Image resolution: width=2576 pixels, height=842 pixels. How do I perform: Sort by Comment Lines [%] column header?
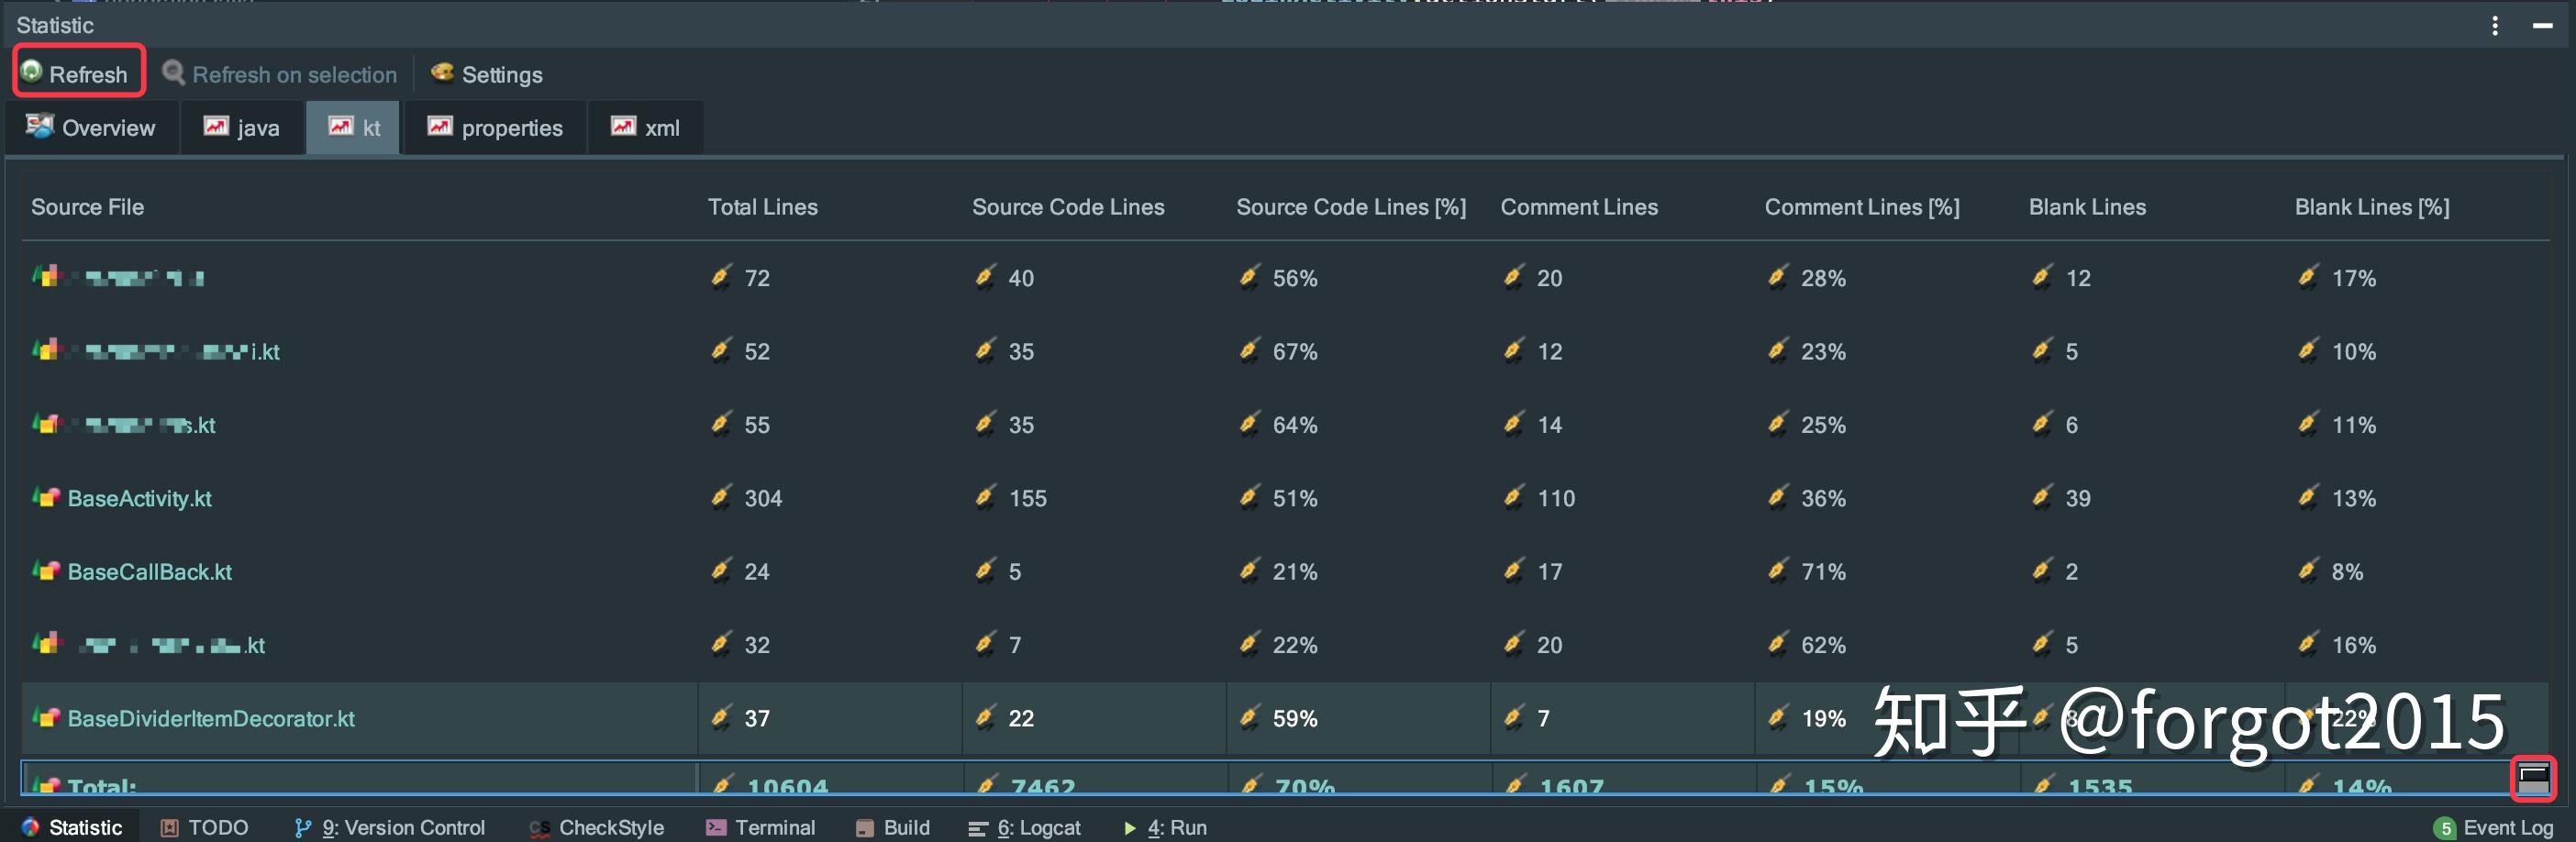coord(1861,207)
